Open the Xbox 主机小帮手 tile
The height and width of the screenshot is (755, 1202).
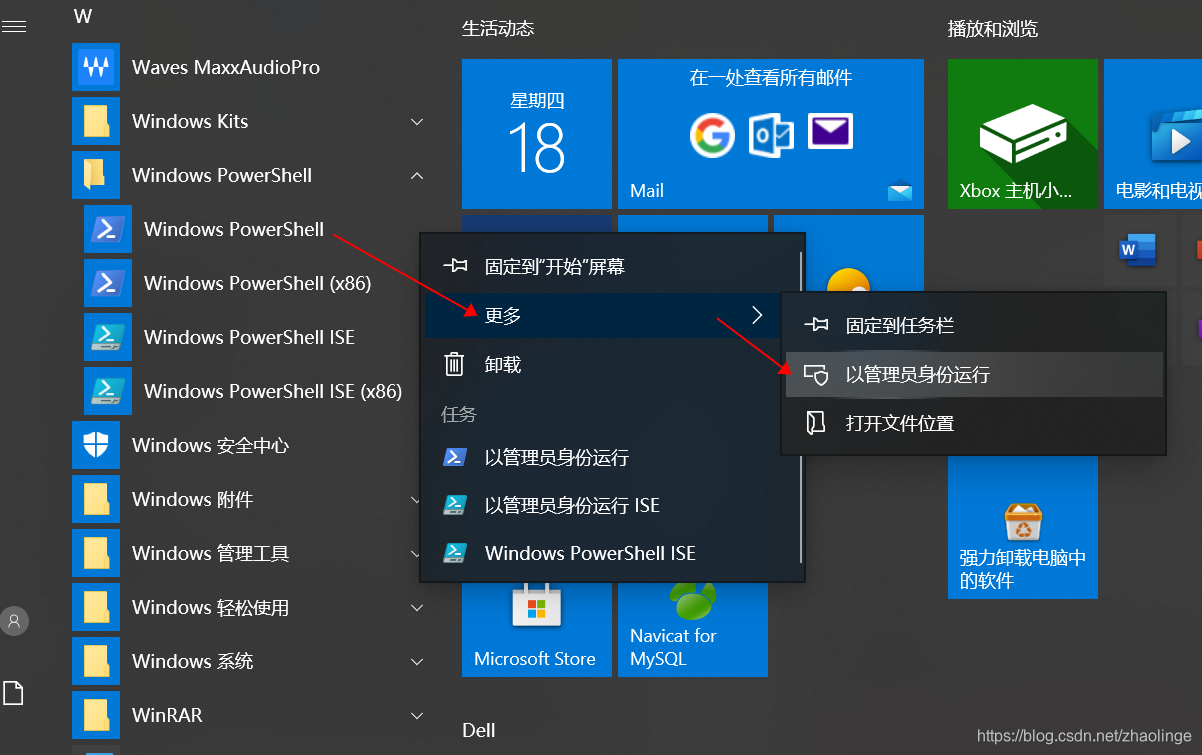[1023, 134]
